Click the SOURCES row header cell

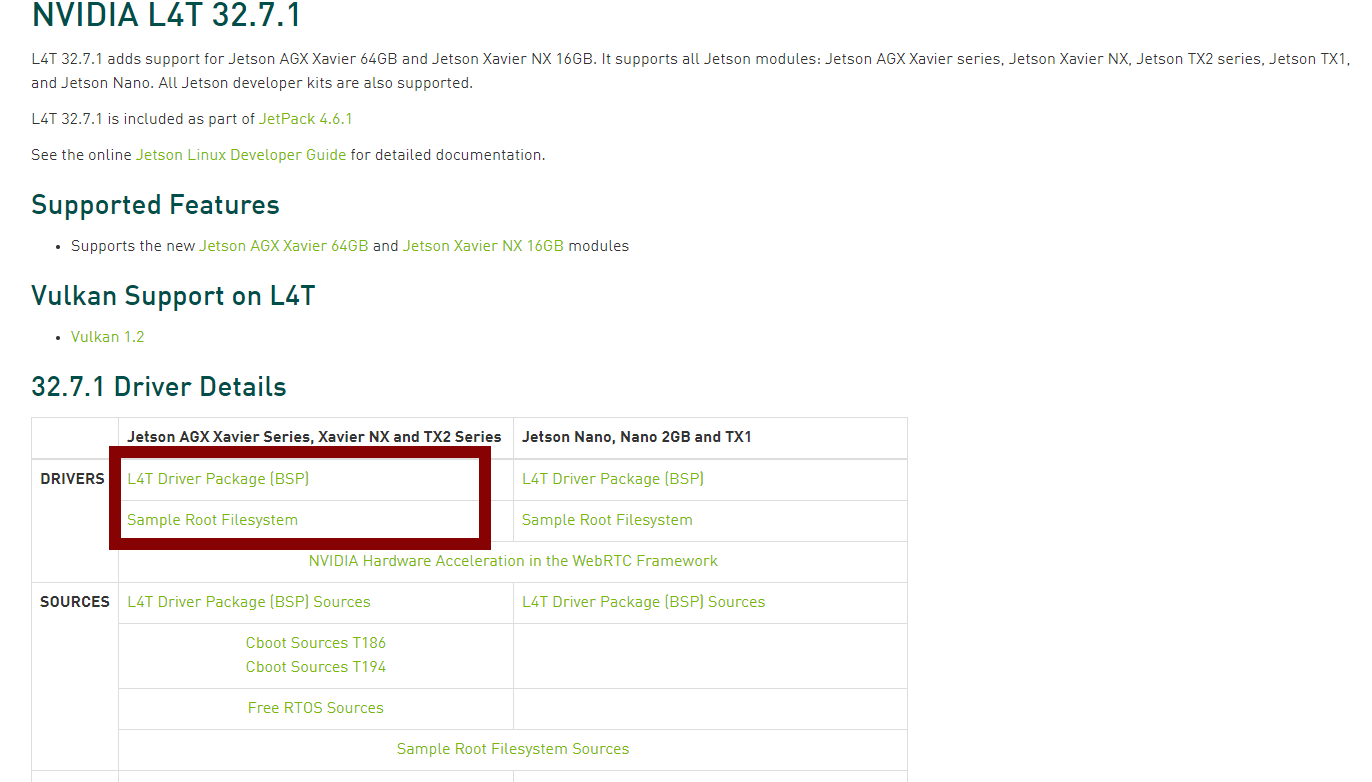(x=75, y=676)
